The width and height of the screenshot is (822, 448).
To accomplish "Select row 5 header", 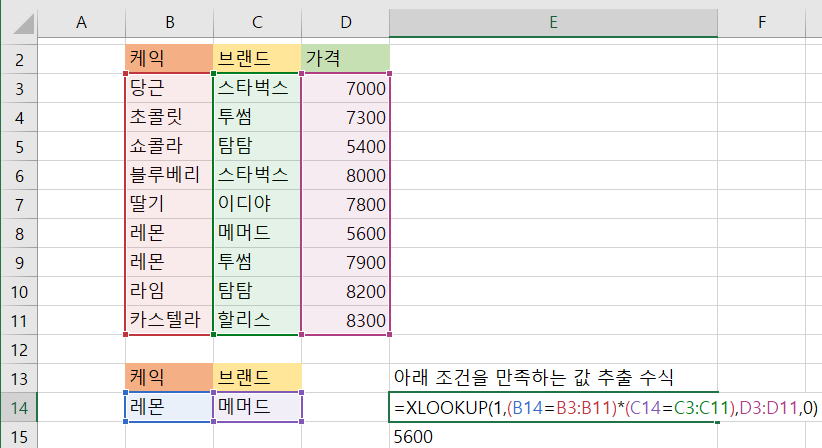I will 19,146.
